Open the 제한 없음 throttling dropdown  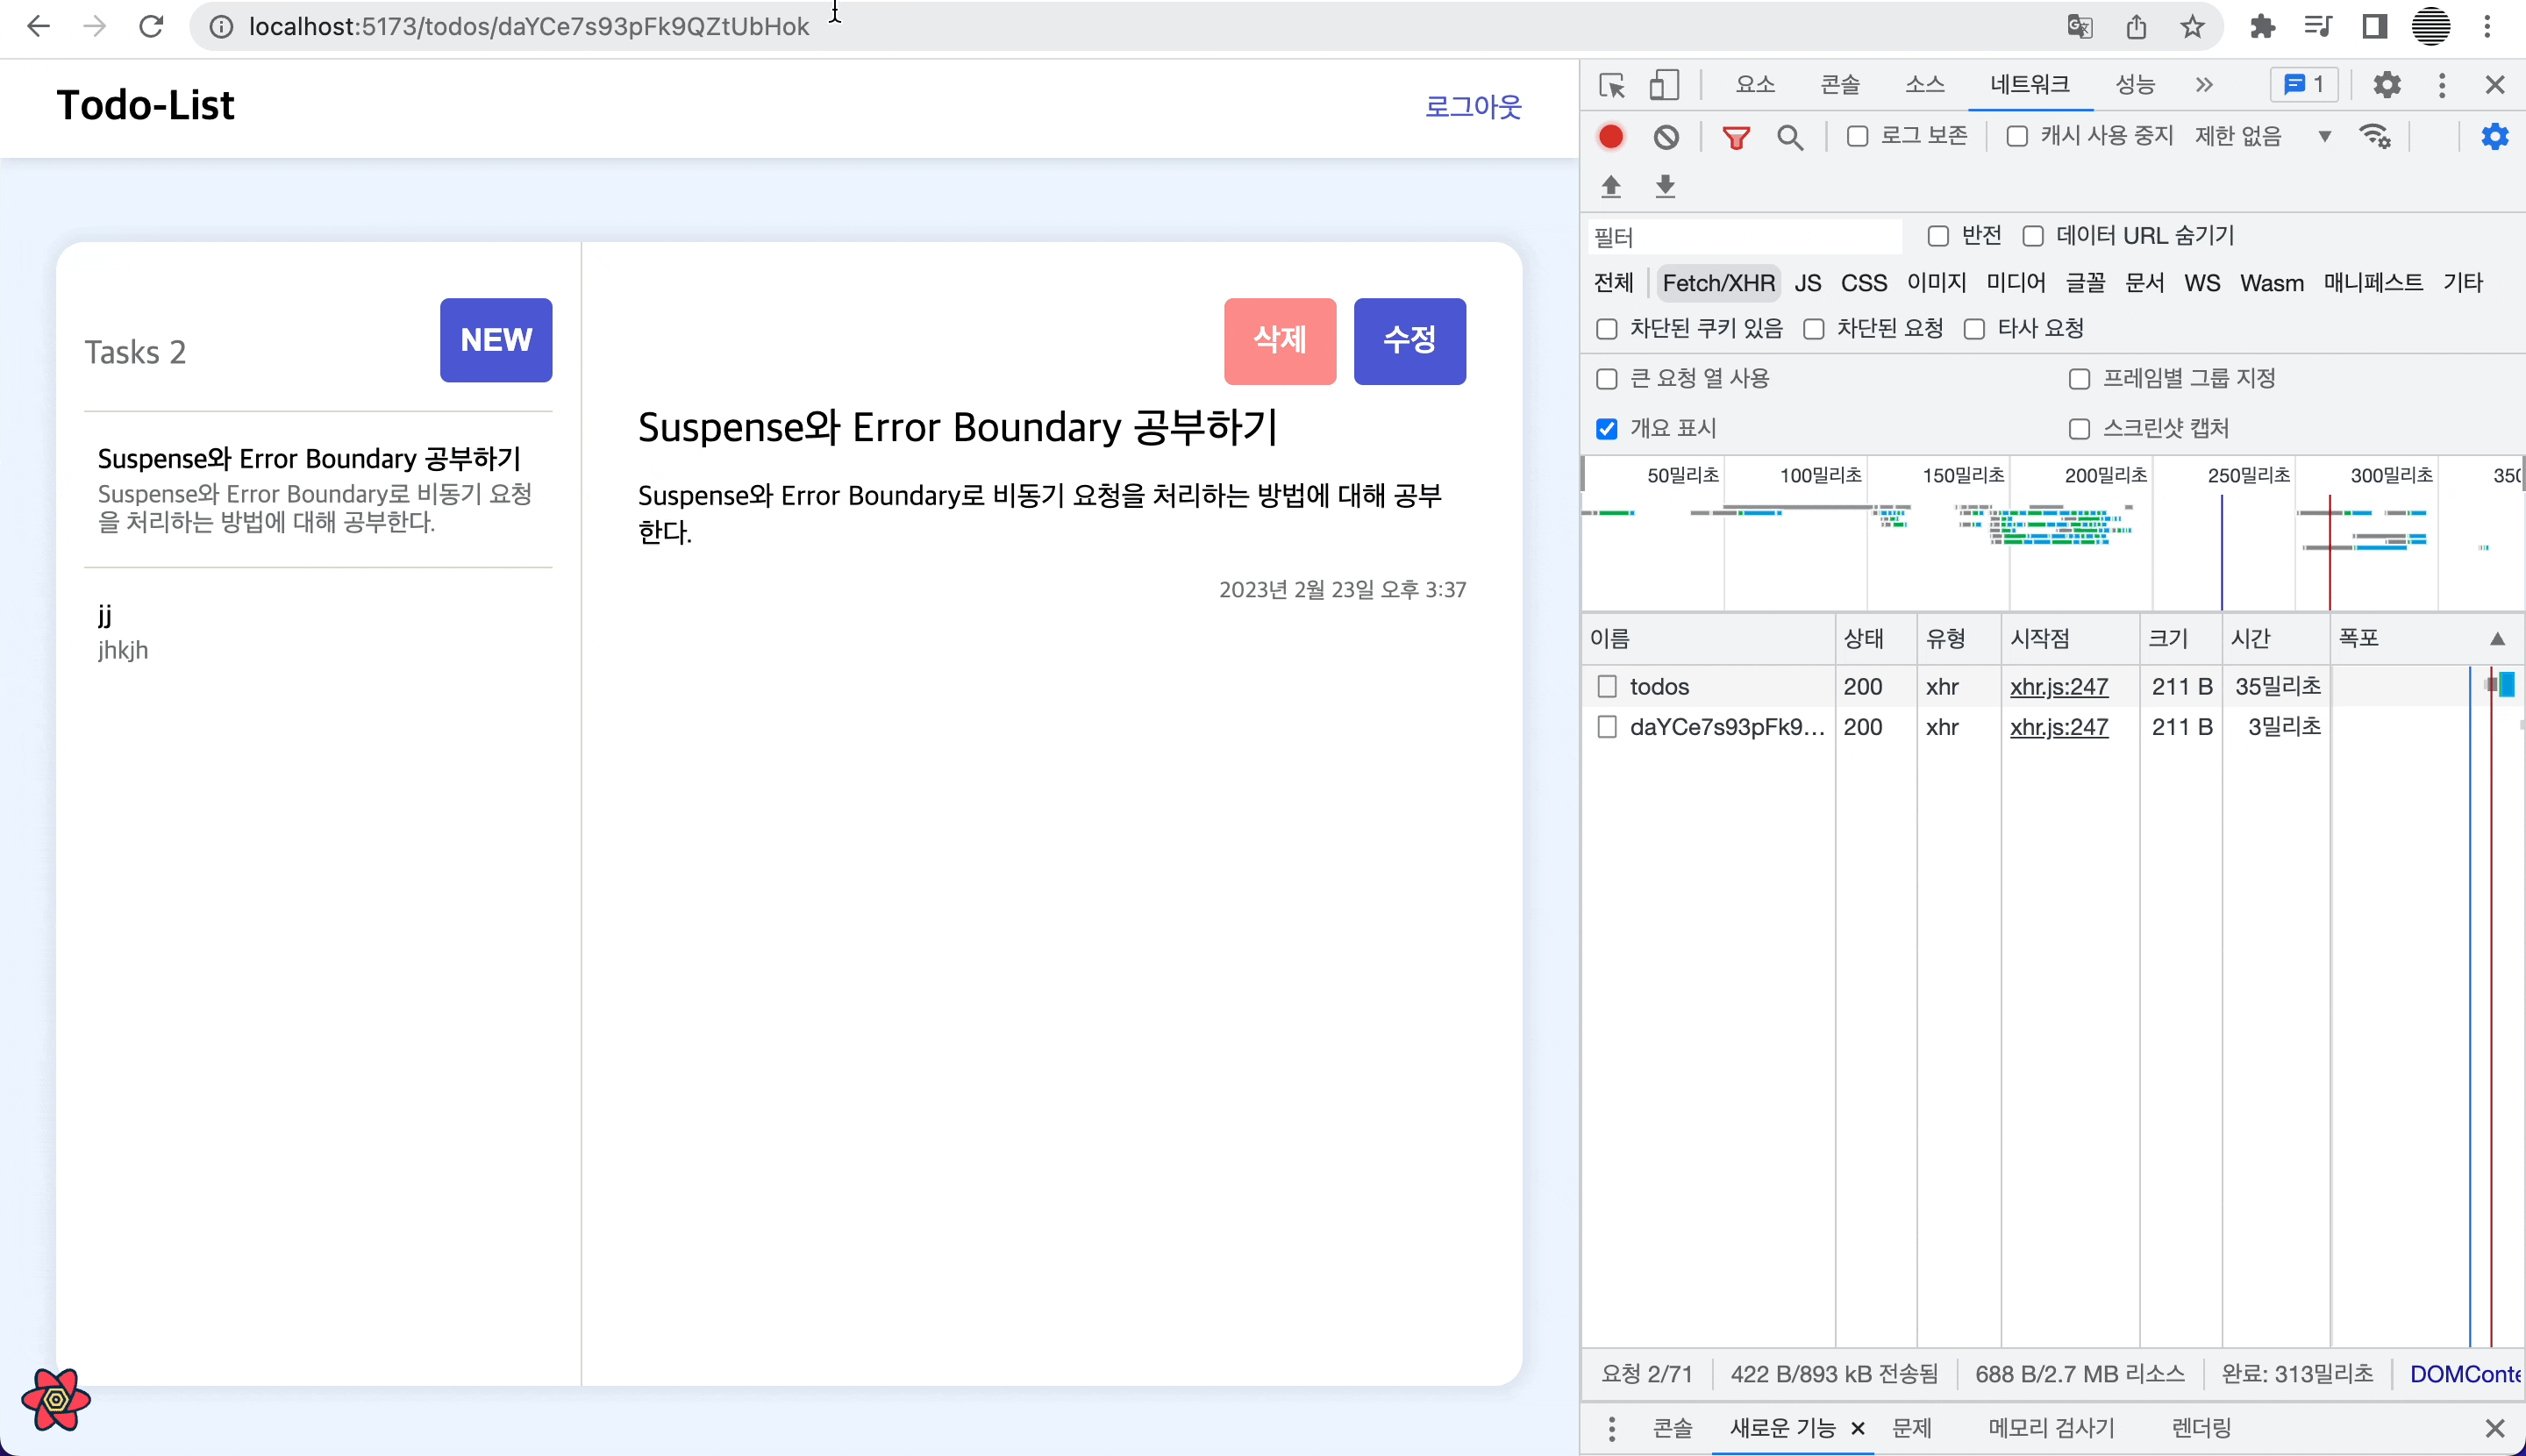pos(2263,136)
